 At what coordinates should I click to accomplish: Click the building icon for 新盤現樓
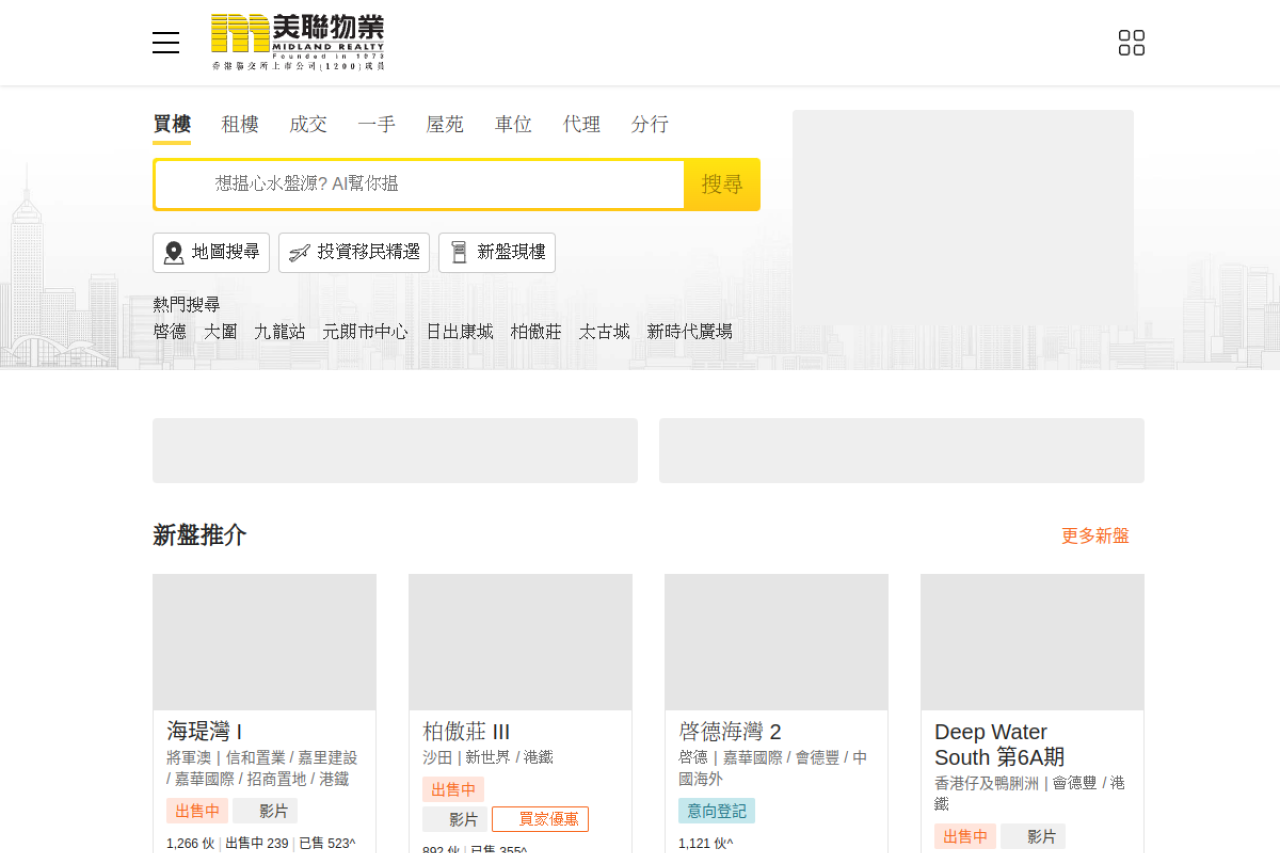pos(459,253)
